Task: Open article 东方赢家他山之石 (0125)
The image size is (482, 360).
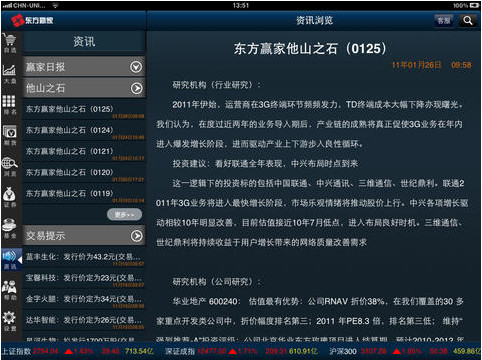Action: tap(84, 110)
